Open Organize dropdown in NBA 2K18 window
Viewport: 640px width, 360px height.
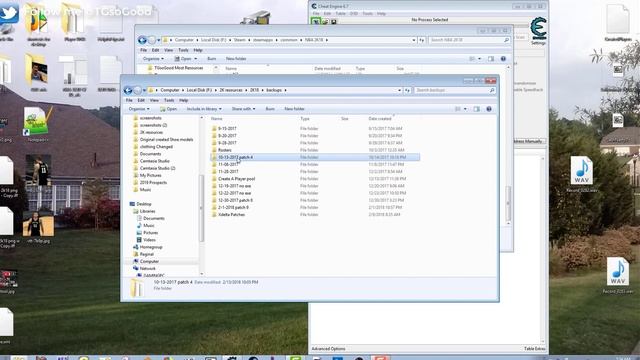click(x=153, y=59)
